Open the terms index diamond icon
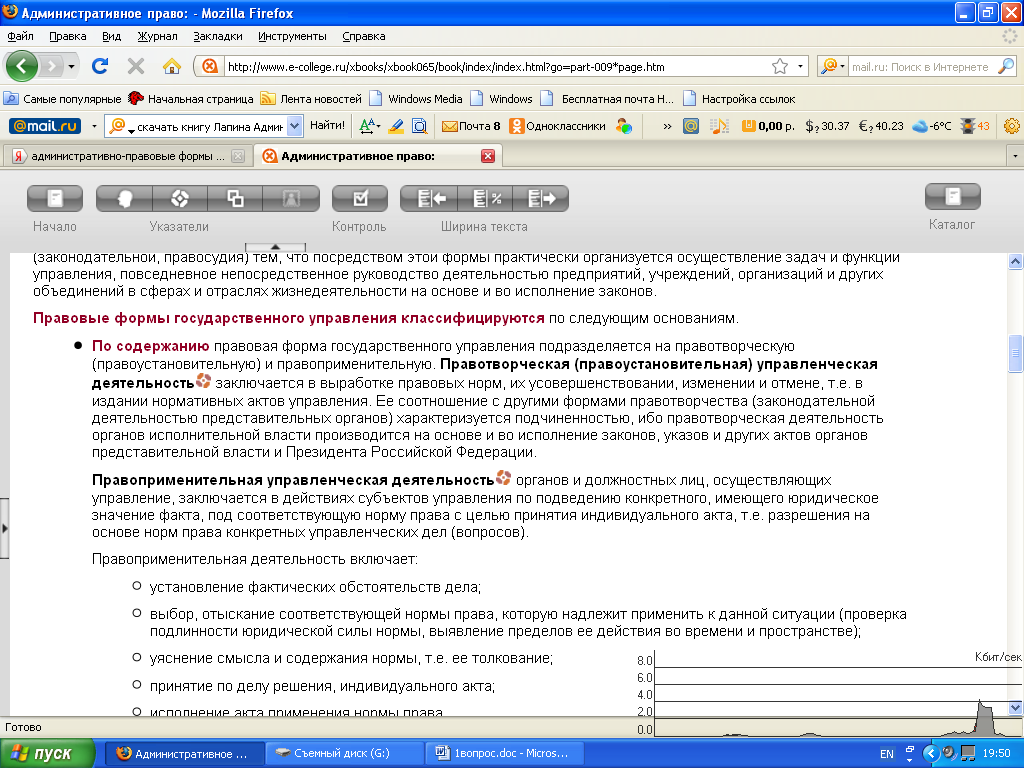1024x768 pixels. pos(180,199)
